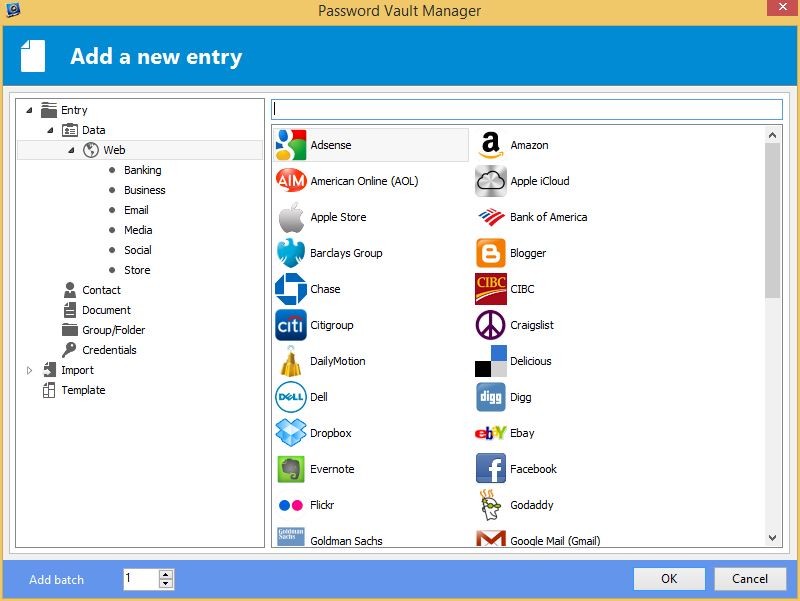Click the Import tree item label
Viewport: 800px width, 601px height.
78,370
